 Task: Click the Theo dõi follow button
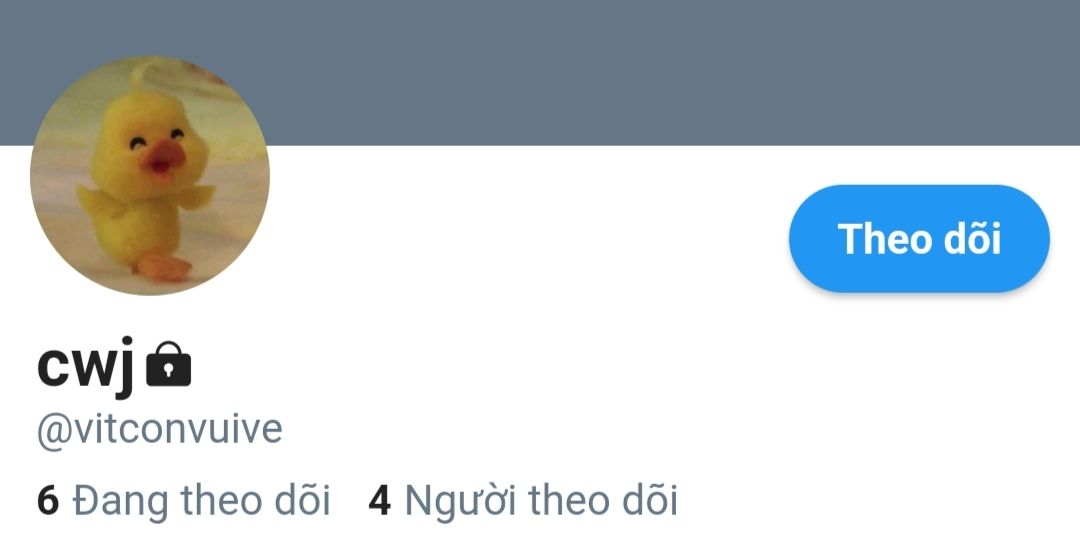click(919, 238)
